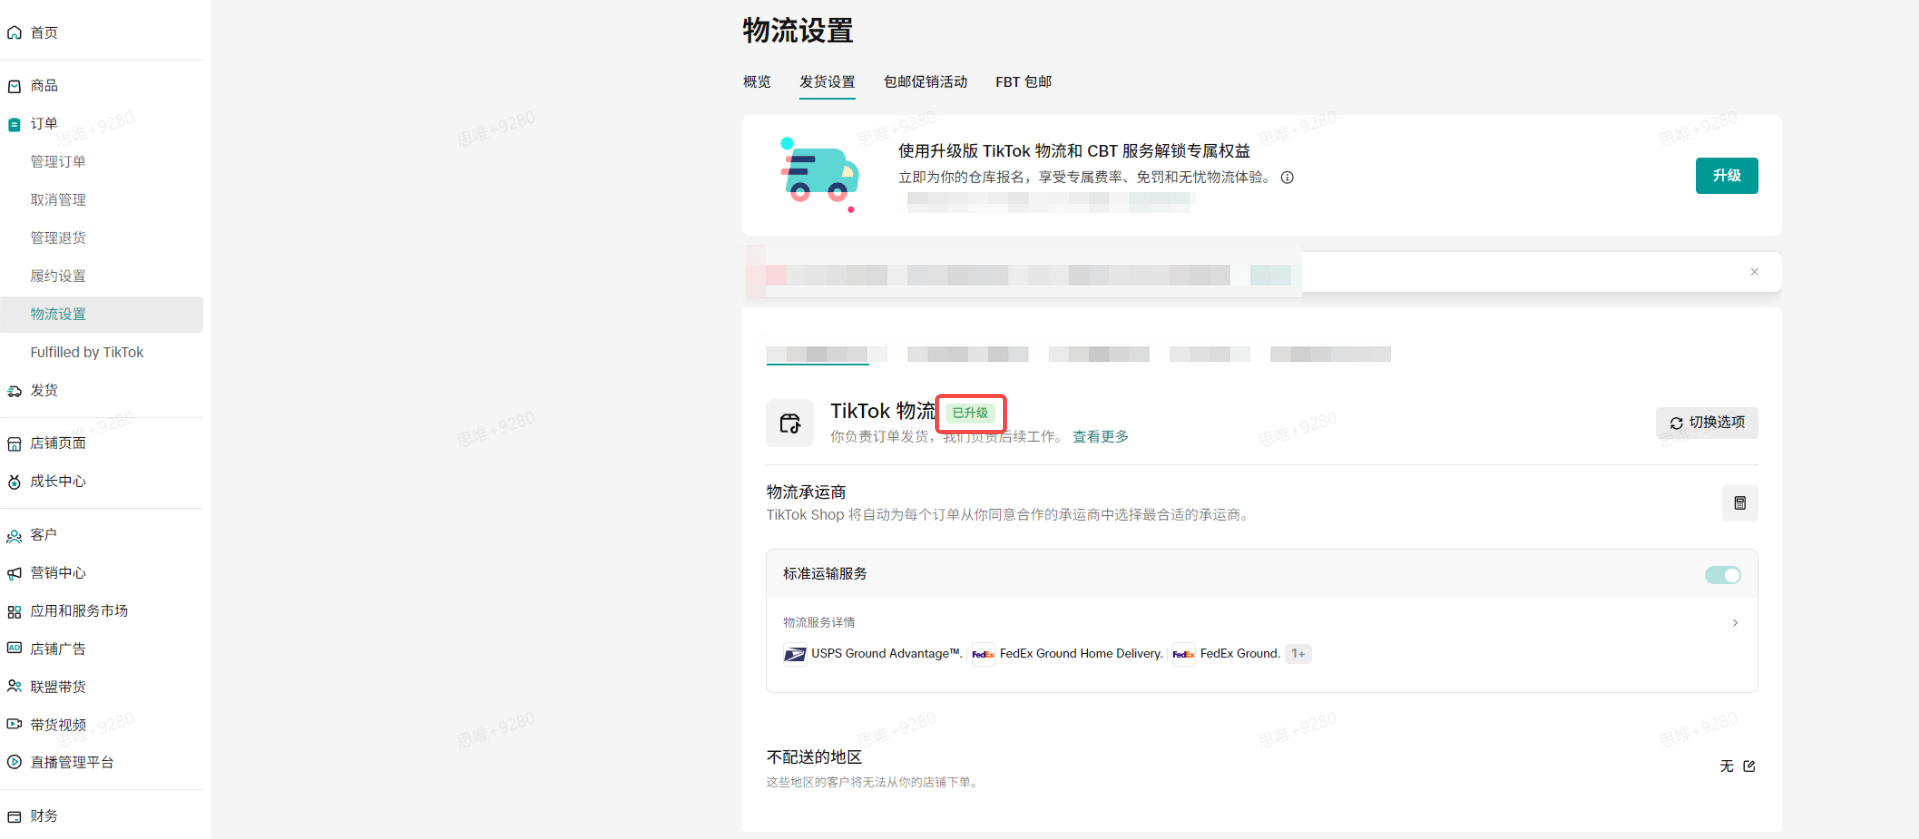Viewport: 1919px width, 839px height.
Task: Open 管理订单 in the sidebar
Action: (58, 162)
